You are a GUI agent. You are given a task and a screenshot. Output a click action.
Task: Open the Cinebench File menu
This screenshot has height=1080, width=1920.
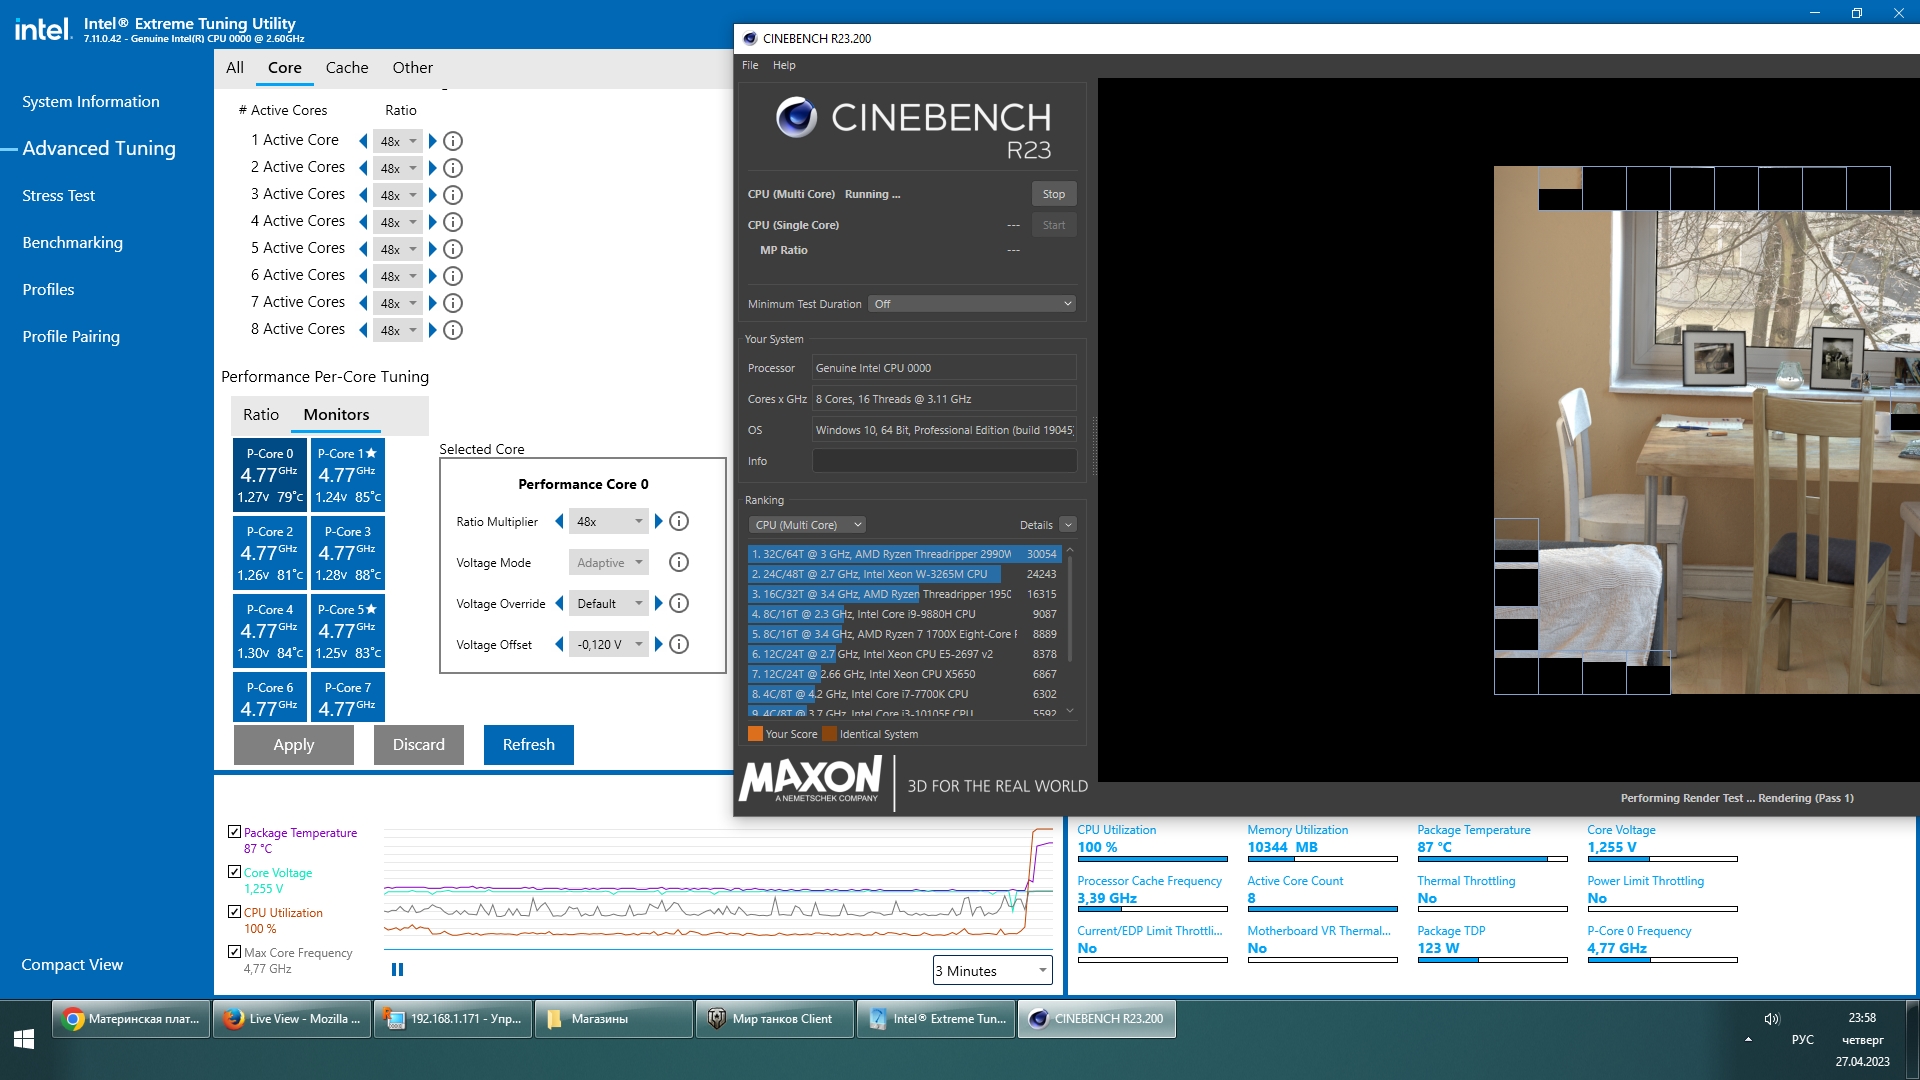click(750, 65)
